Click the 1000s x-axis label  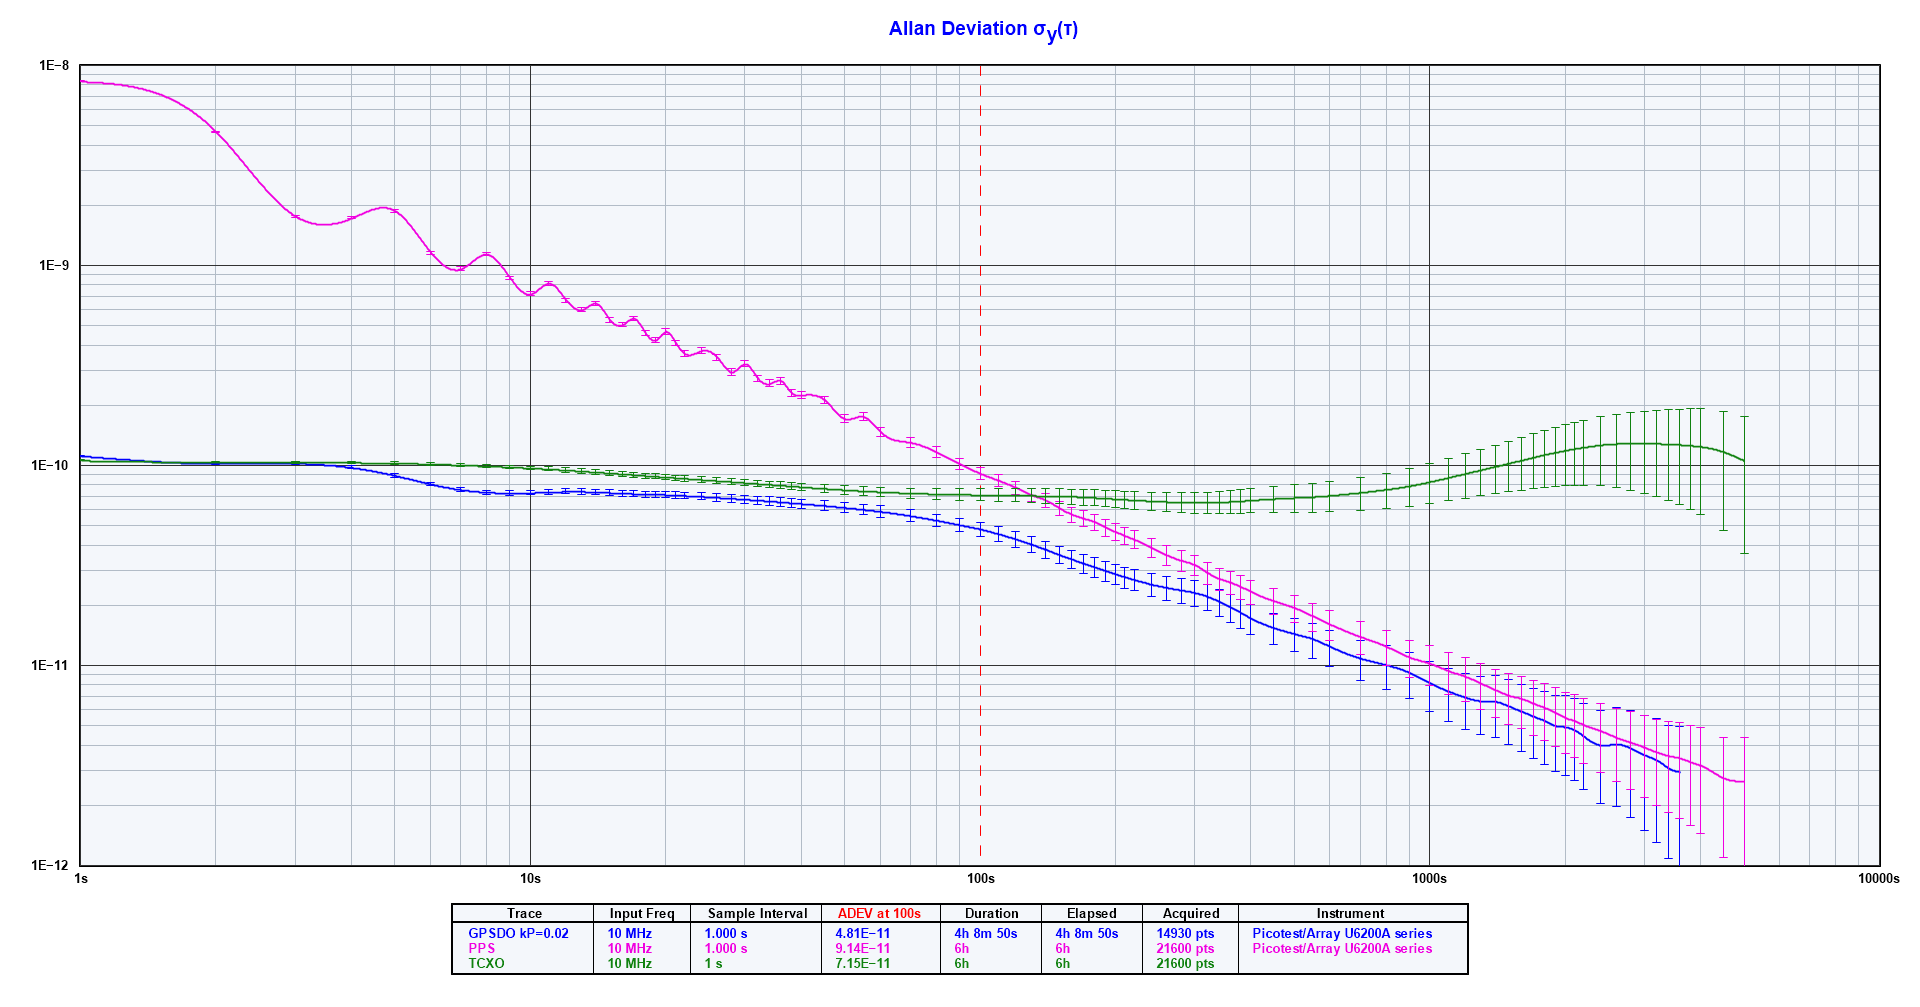[x=1429, y=879]
